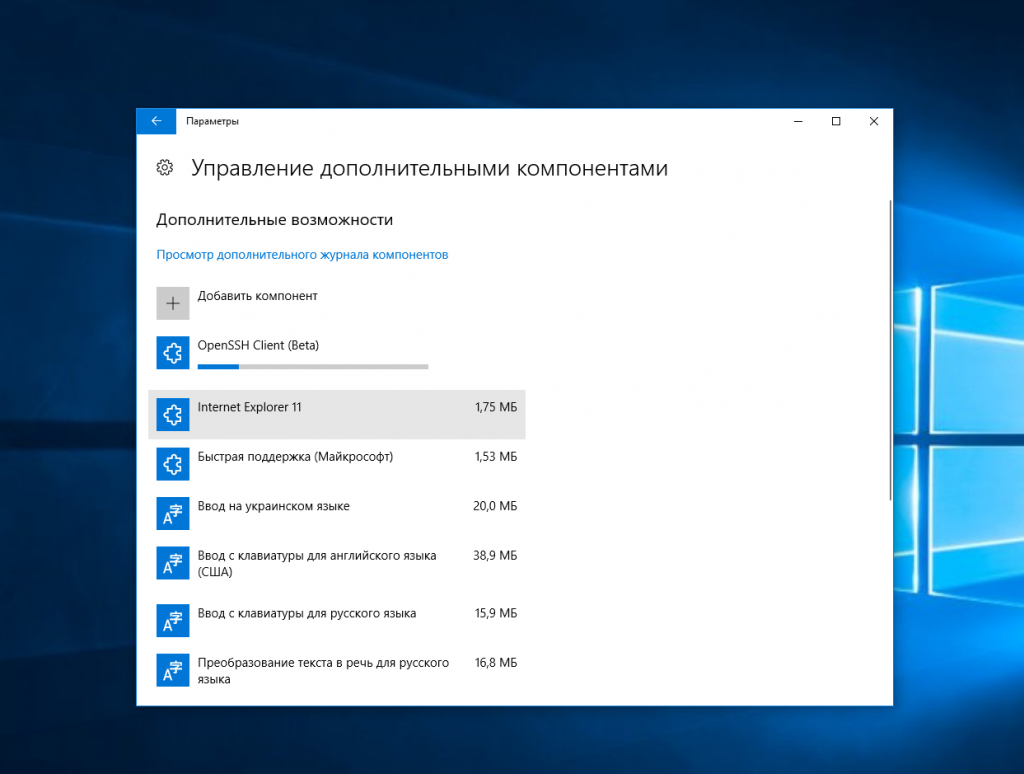Image resolution: width=1024 pixels, height=774 pixels.
Task: Click the OpenSSH Client puzzle icon
Action: [173, 352]
